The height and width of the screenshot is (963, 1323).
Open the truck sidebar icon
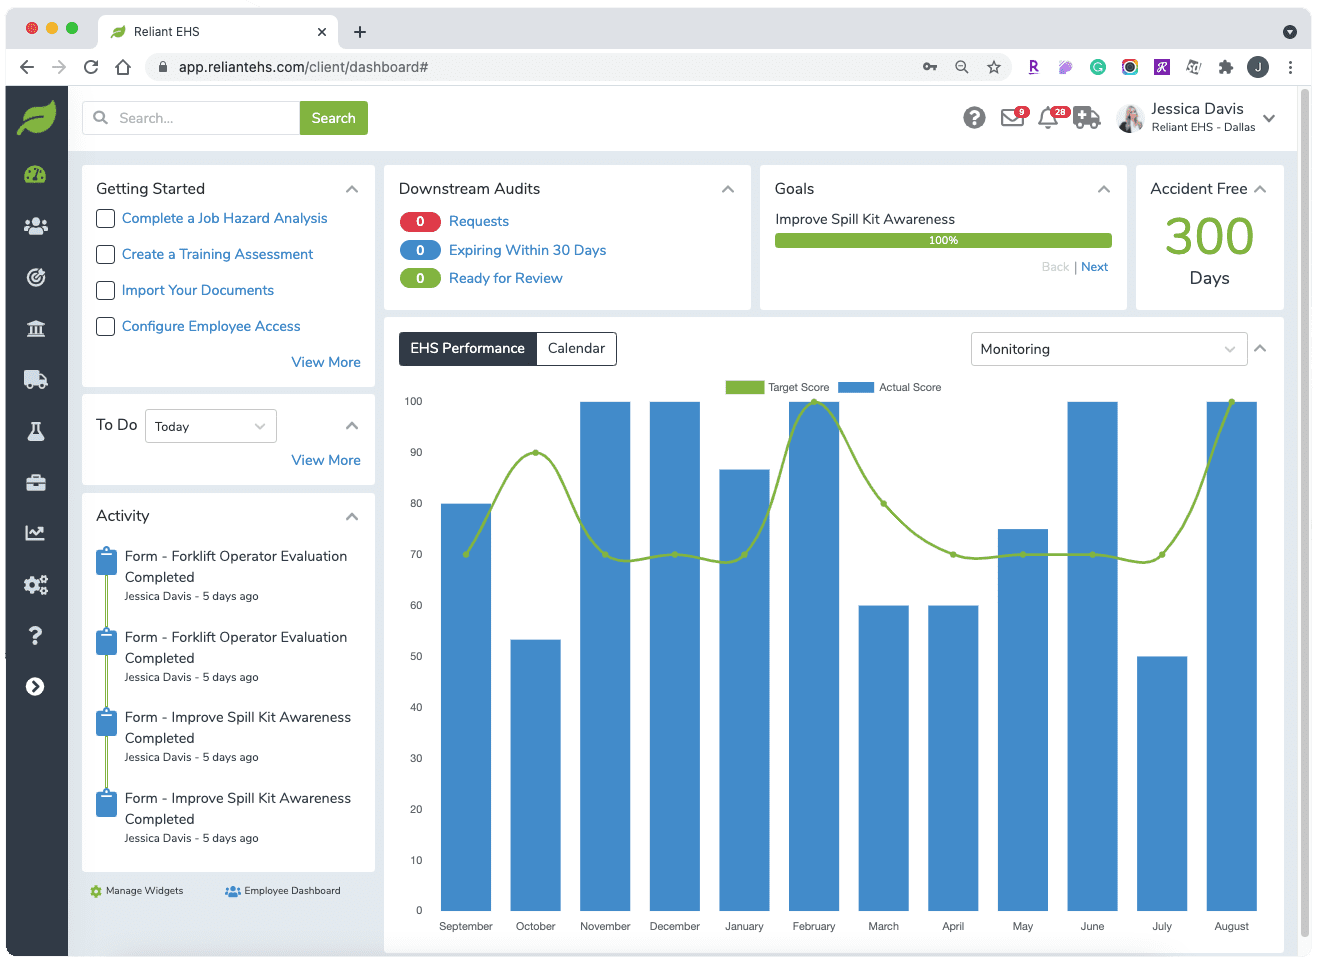(35, 379)
